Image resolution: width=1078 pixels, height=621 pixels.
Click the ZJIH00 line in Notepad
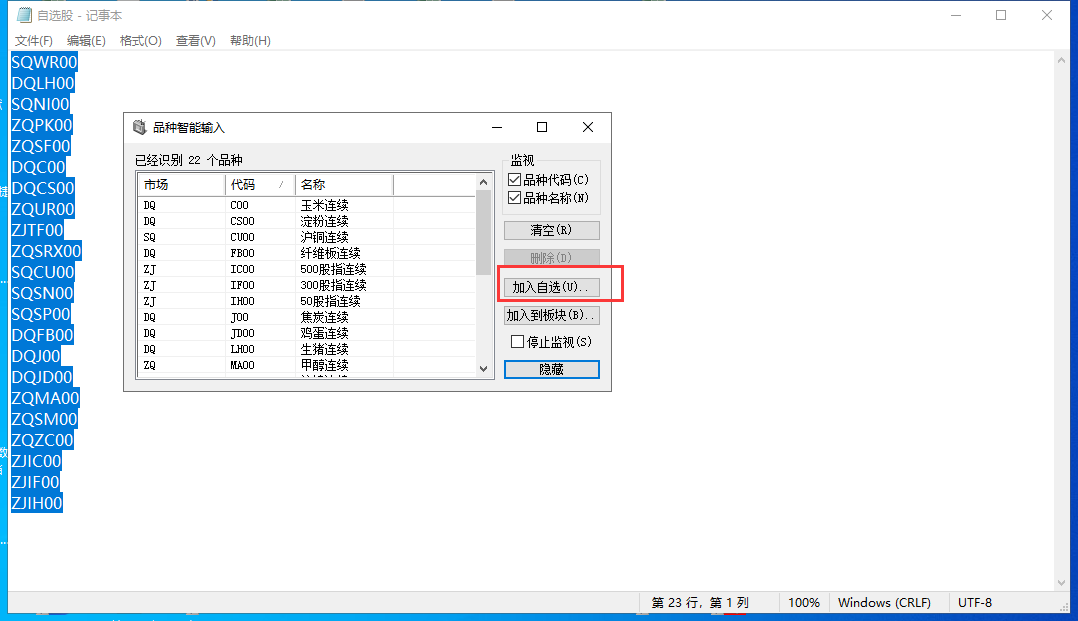click(37, 503)
